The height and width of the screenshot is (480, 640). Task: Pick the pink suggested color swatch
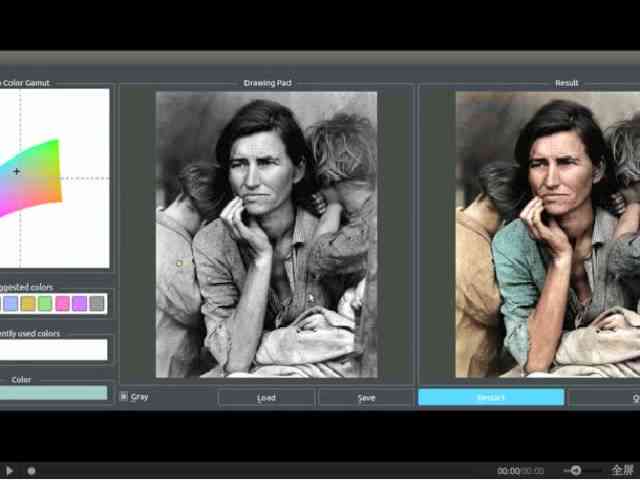62,304
